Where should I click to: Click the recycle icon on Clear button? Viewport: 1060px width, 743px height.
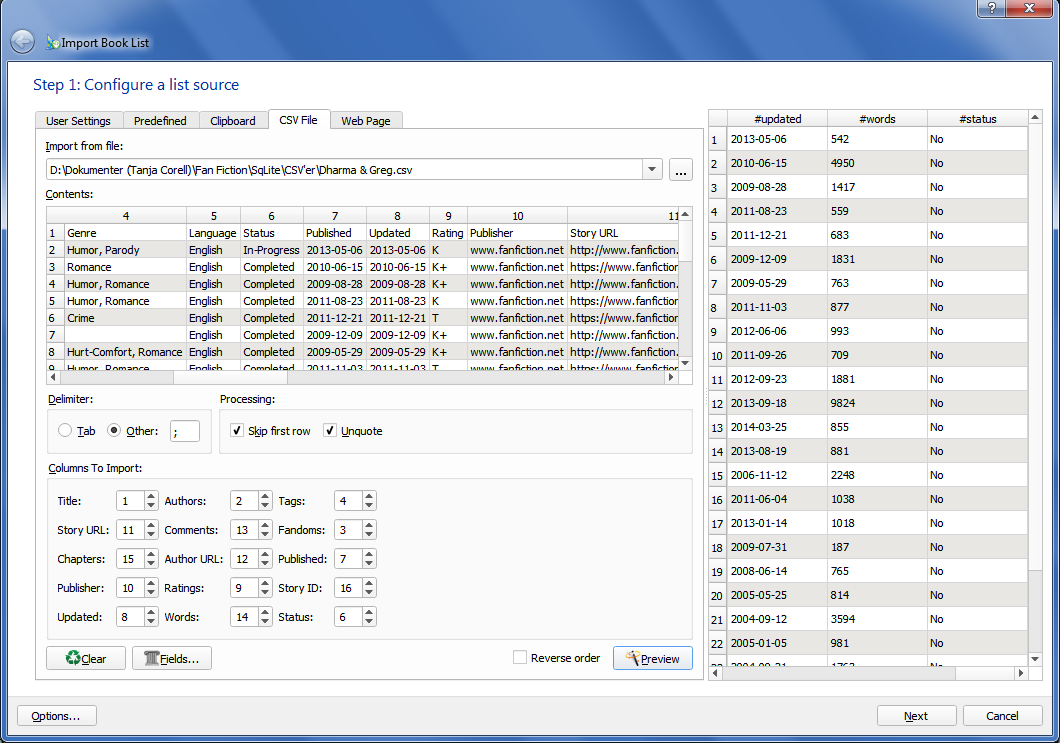(73, 658)
